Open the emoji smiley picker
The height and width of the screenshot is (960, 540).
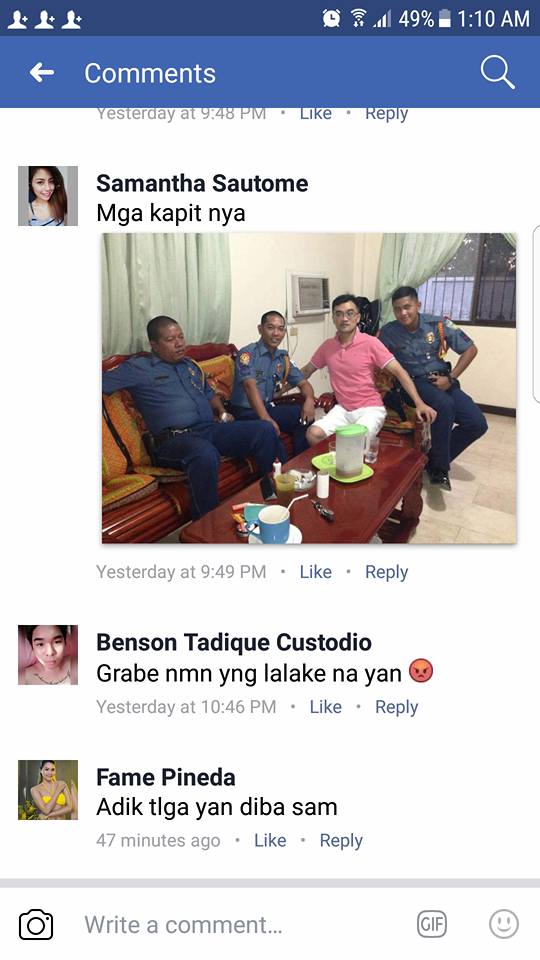tap(504, 924)
